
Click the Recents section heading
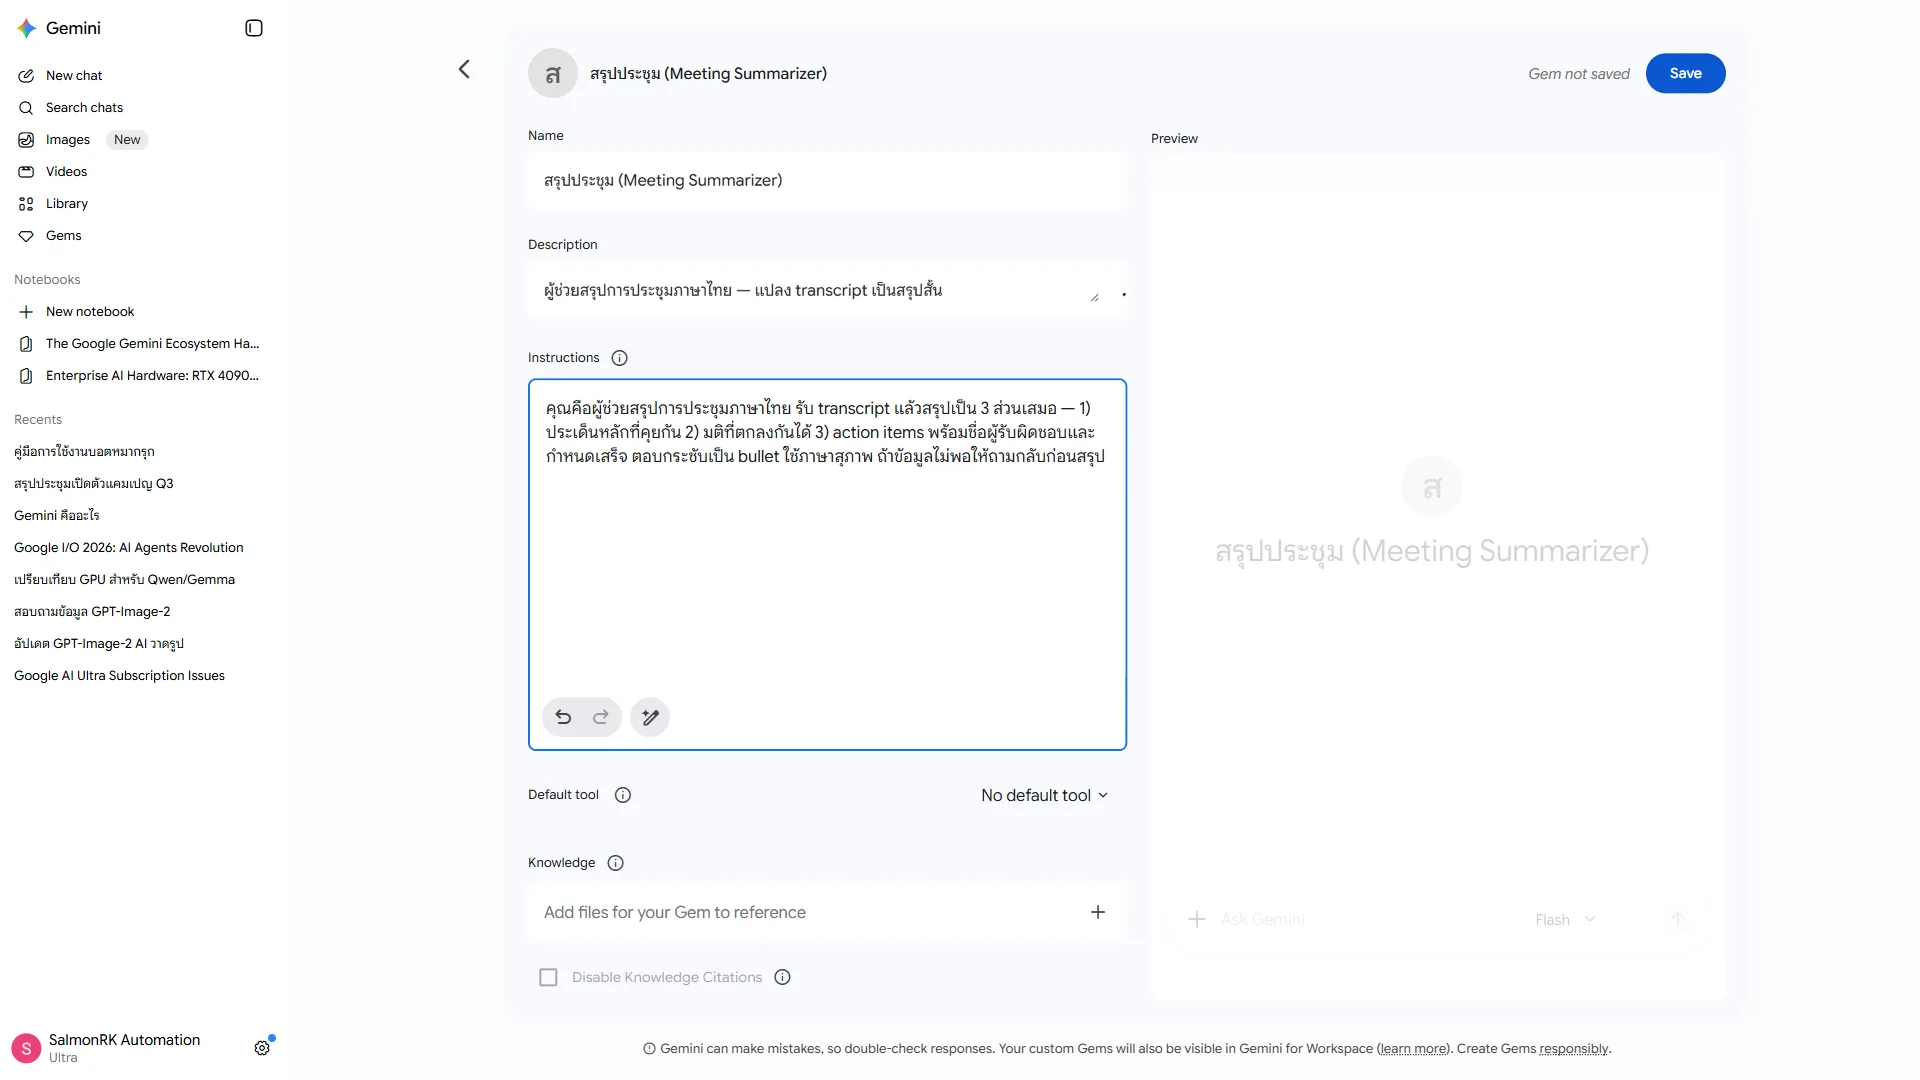(38, 420)
